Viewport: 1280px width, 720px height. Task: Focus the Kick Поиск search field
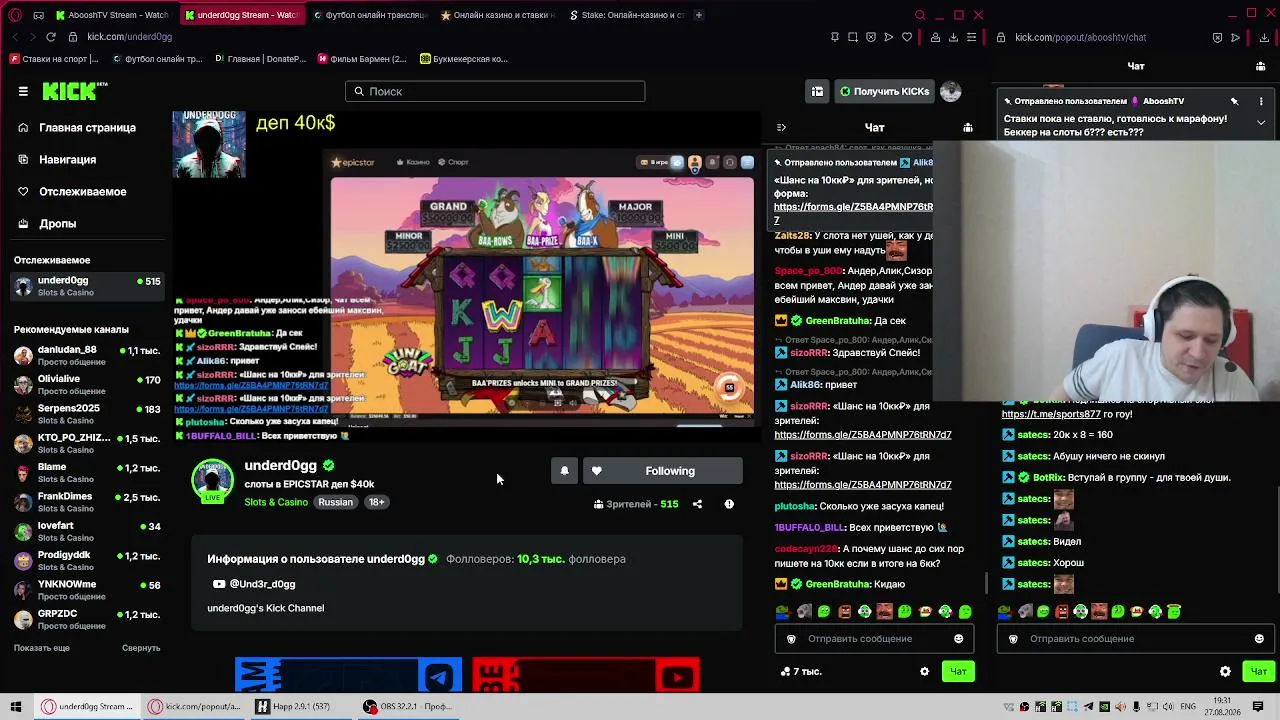(495, 91)
